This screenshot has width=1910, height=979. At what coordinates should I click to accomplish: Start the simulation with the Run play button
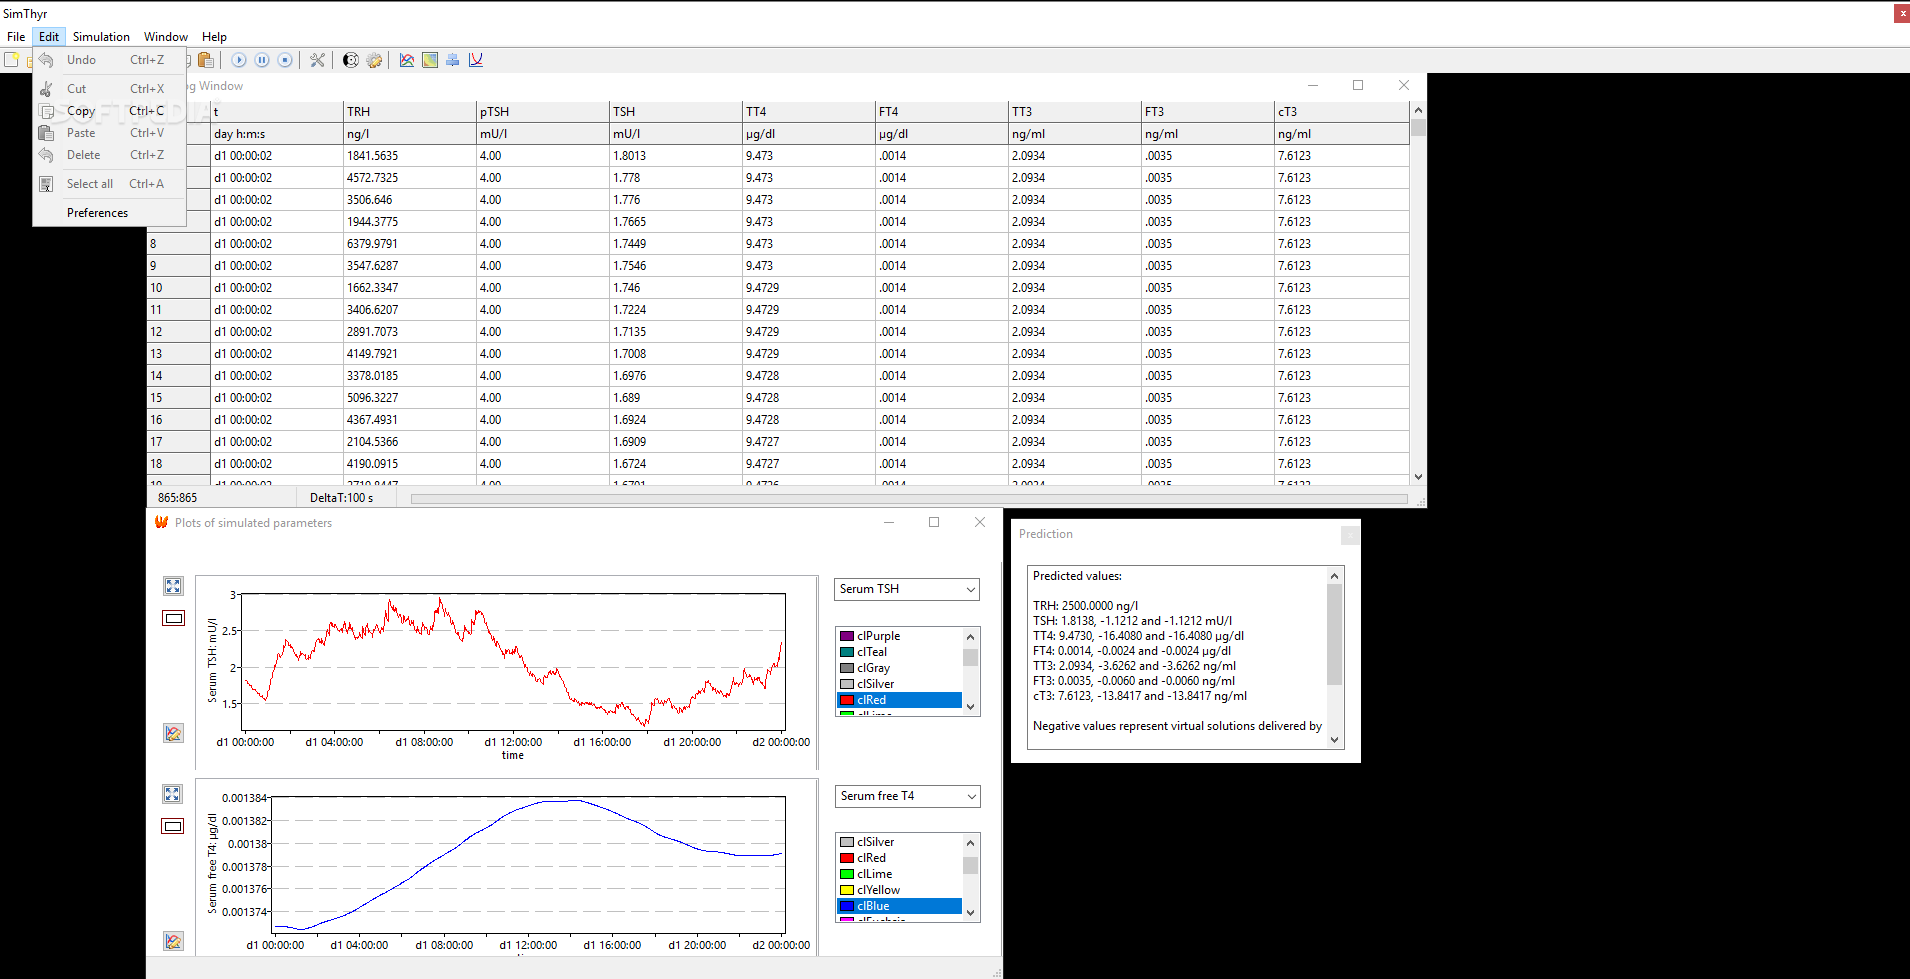point(239,60)
